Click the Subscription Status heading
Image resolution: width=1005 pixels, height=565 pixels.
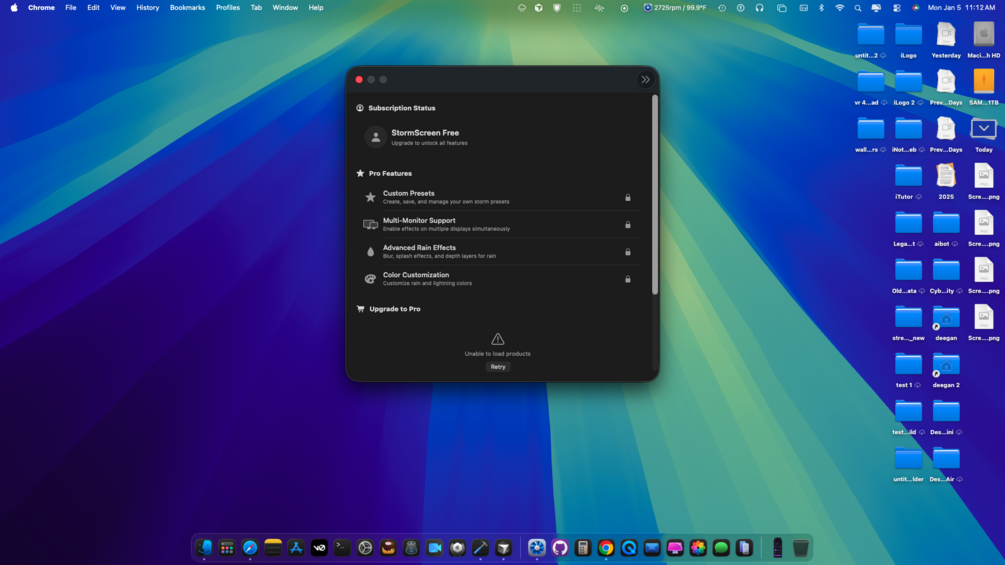(401, 108)
